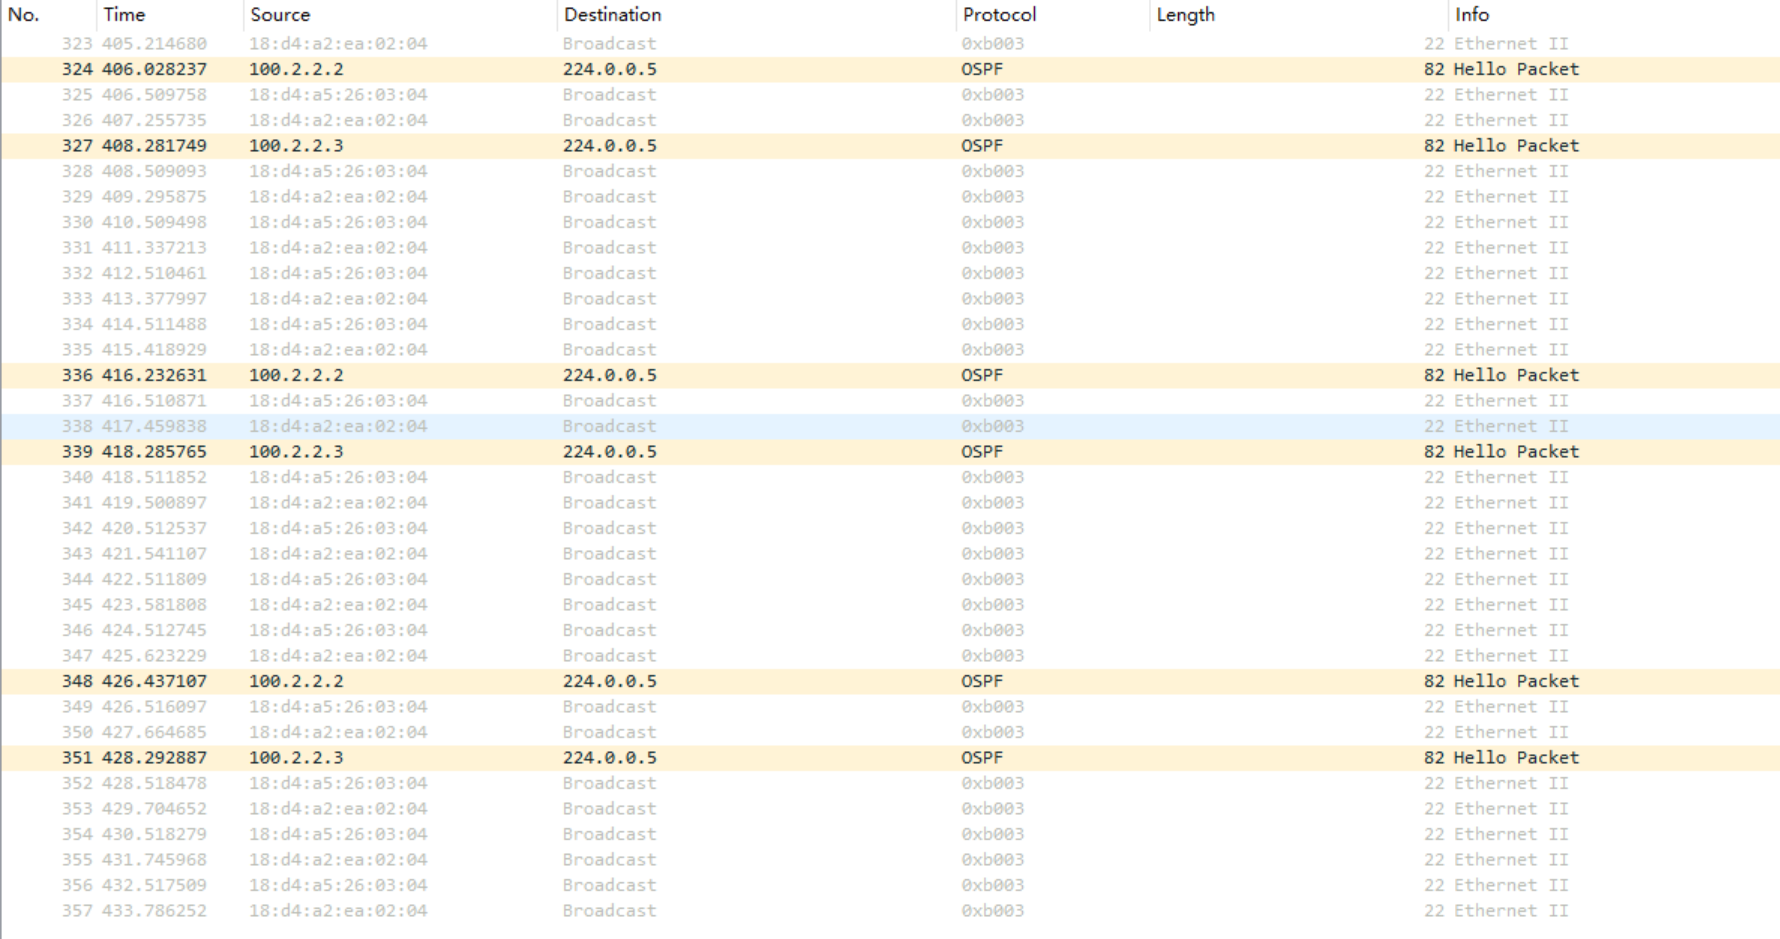Click 0xb003 protocol in packet 355 row
Screen dimensions: 1780x939
pos(993,860)
